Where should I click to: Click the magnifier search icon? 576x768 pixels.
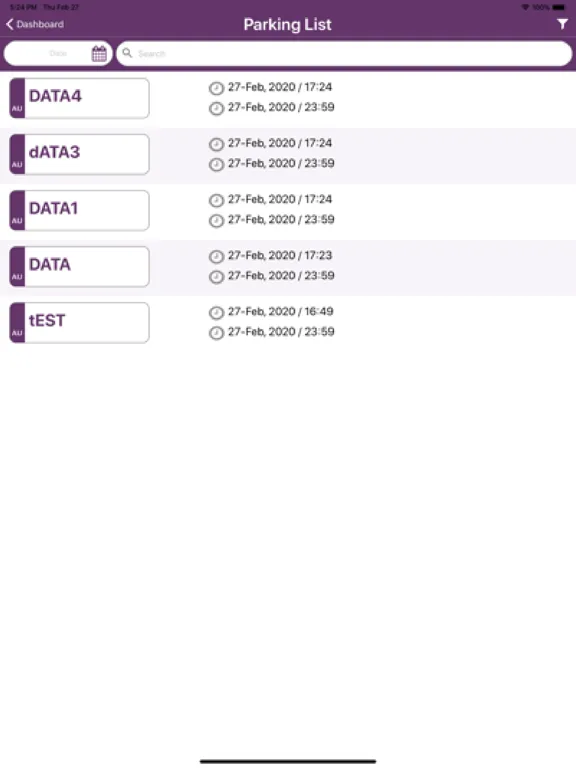(127, 53)
